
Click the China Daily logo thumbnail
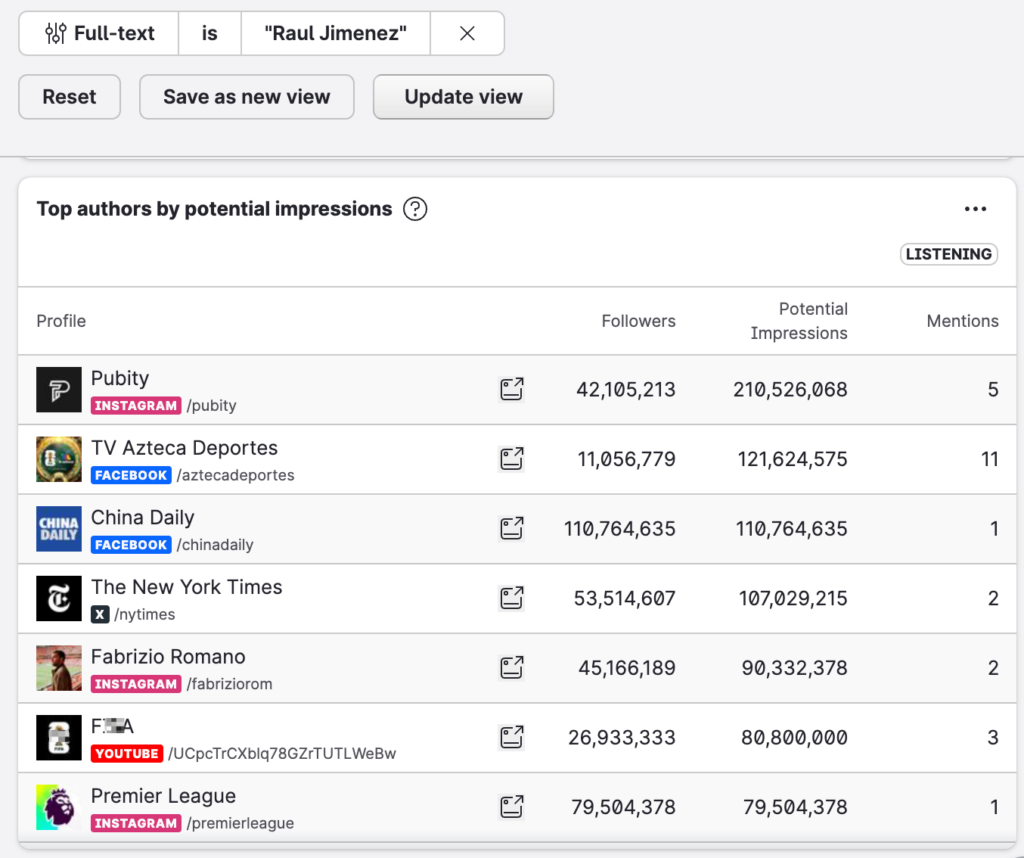click(x=59, y=529)
